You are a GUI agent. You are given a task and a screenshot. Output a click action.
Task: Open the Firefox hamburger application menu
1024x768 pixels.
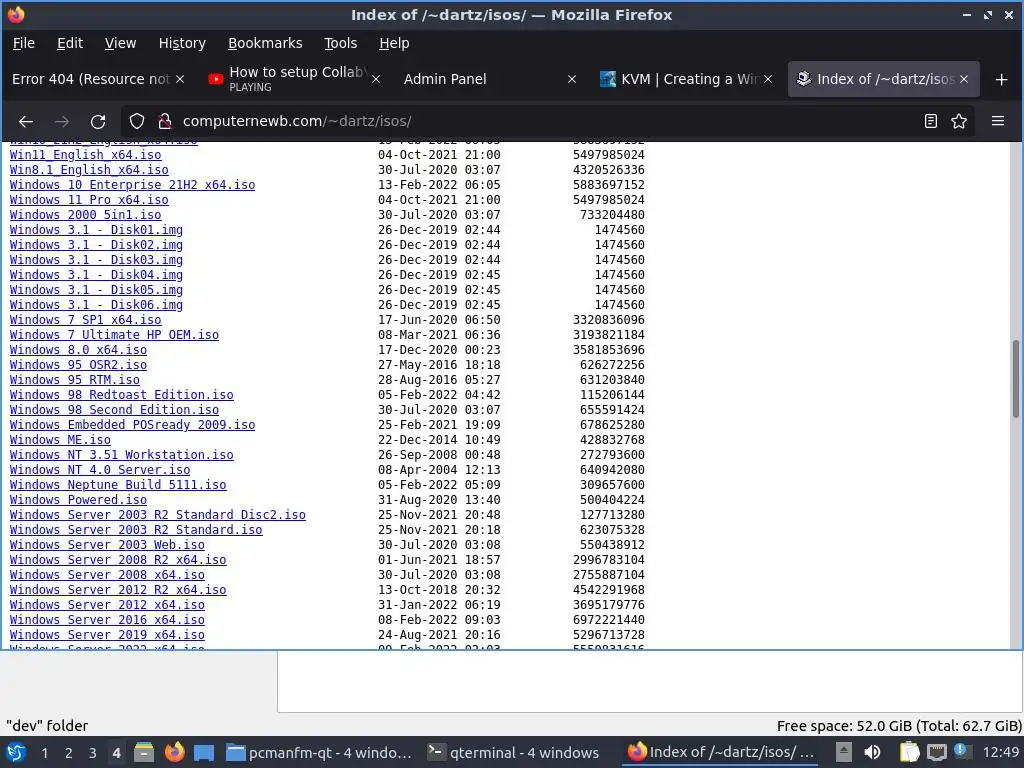click(x=998, y=121)
